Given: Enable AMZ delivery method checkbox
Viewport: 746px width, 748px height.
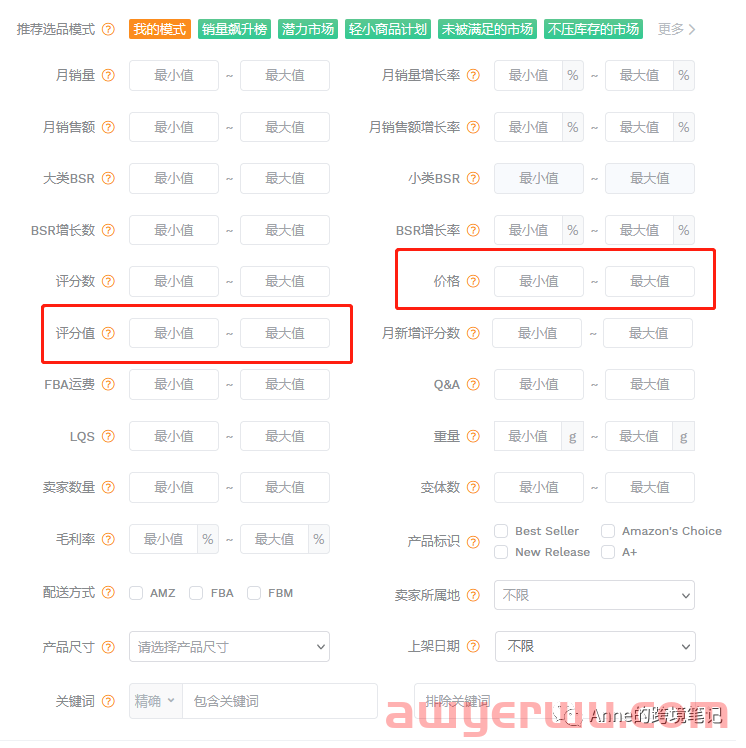Looking at the screenshot, I should coord(136,593).
